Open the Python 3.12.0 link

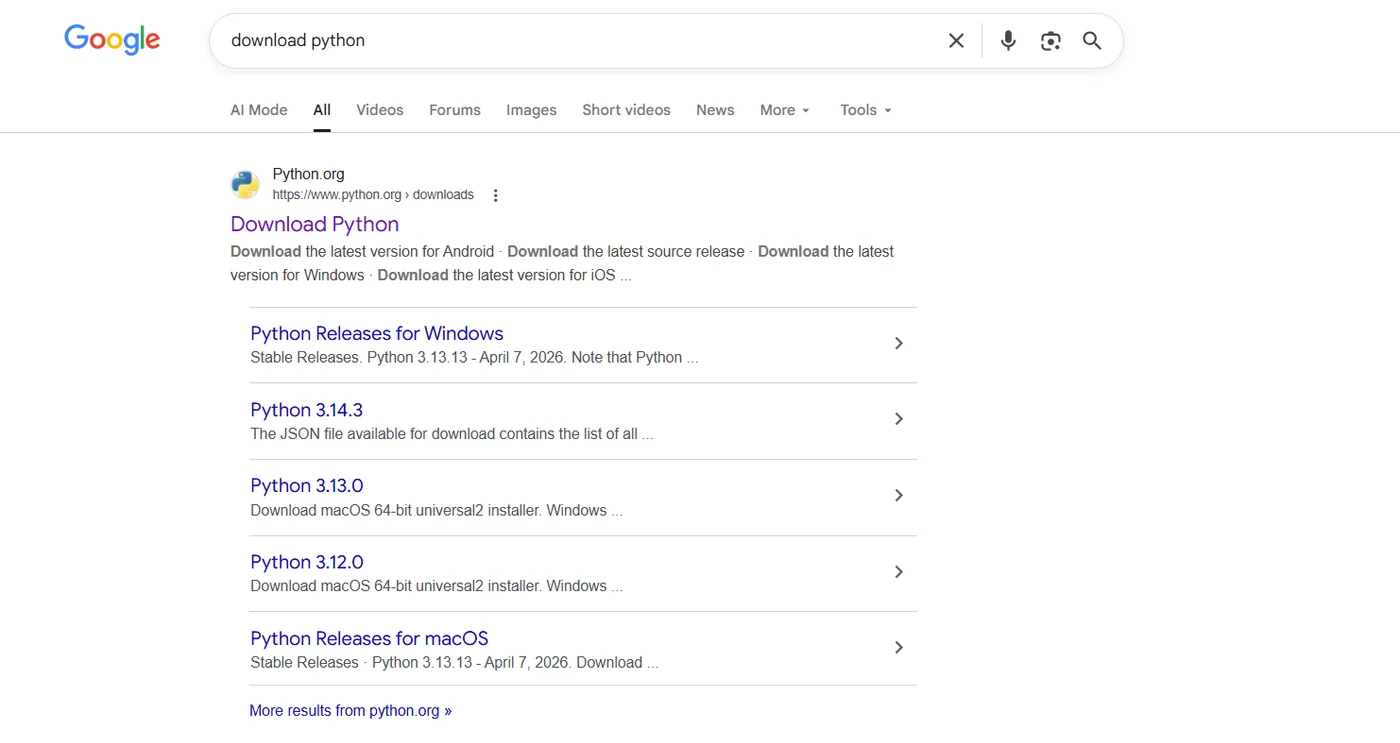(x=307, y=562)
